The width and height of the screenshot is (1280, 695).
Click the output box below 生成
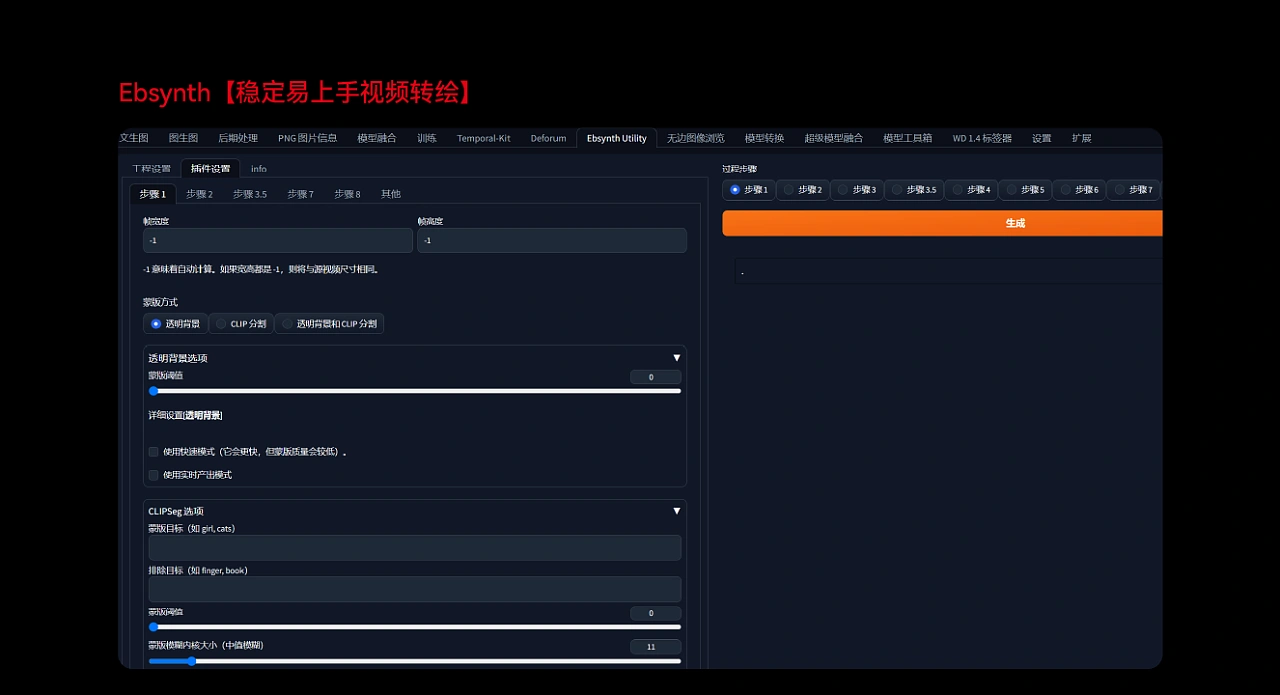(x=948, y=272)
